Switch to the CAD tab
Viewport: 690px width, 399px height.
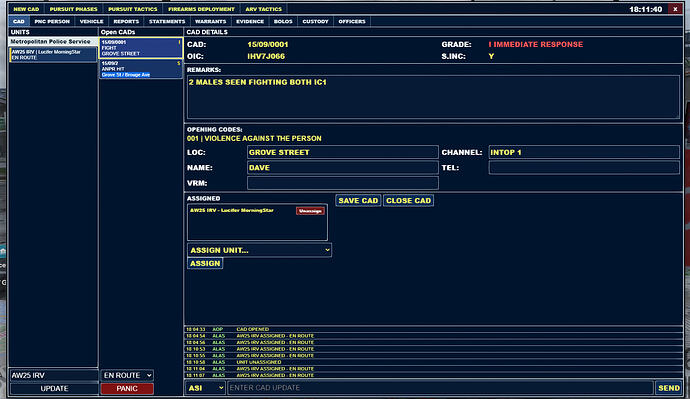(x=19, y=21)
